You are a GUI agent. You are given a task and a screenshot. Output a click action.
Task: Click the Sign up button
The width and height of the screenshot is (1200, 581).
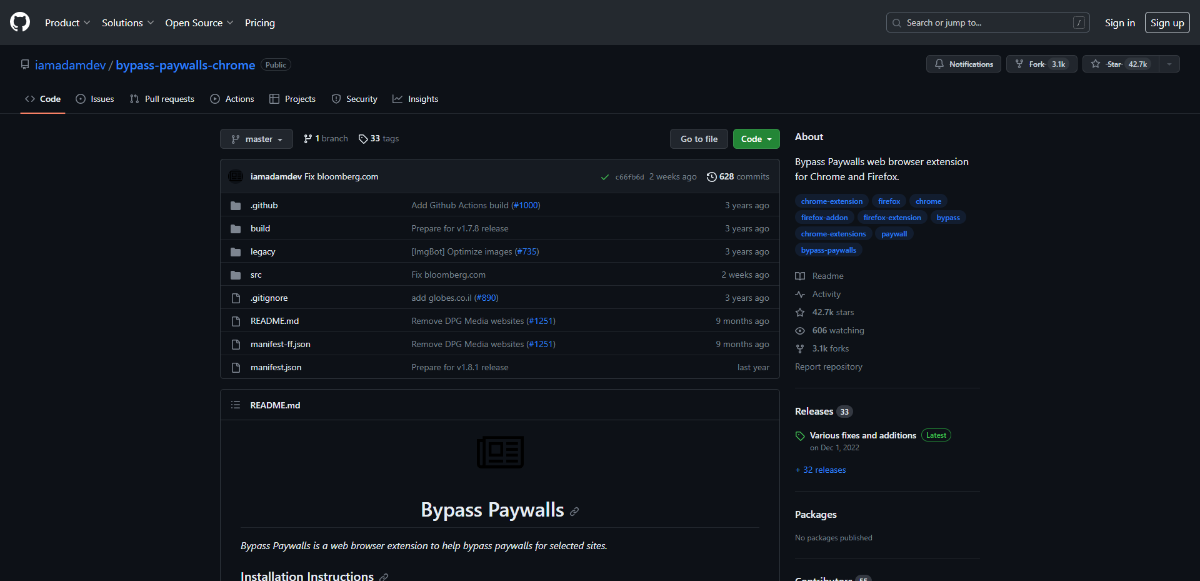tap(1167, 23)
